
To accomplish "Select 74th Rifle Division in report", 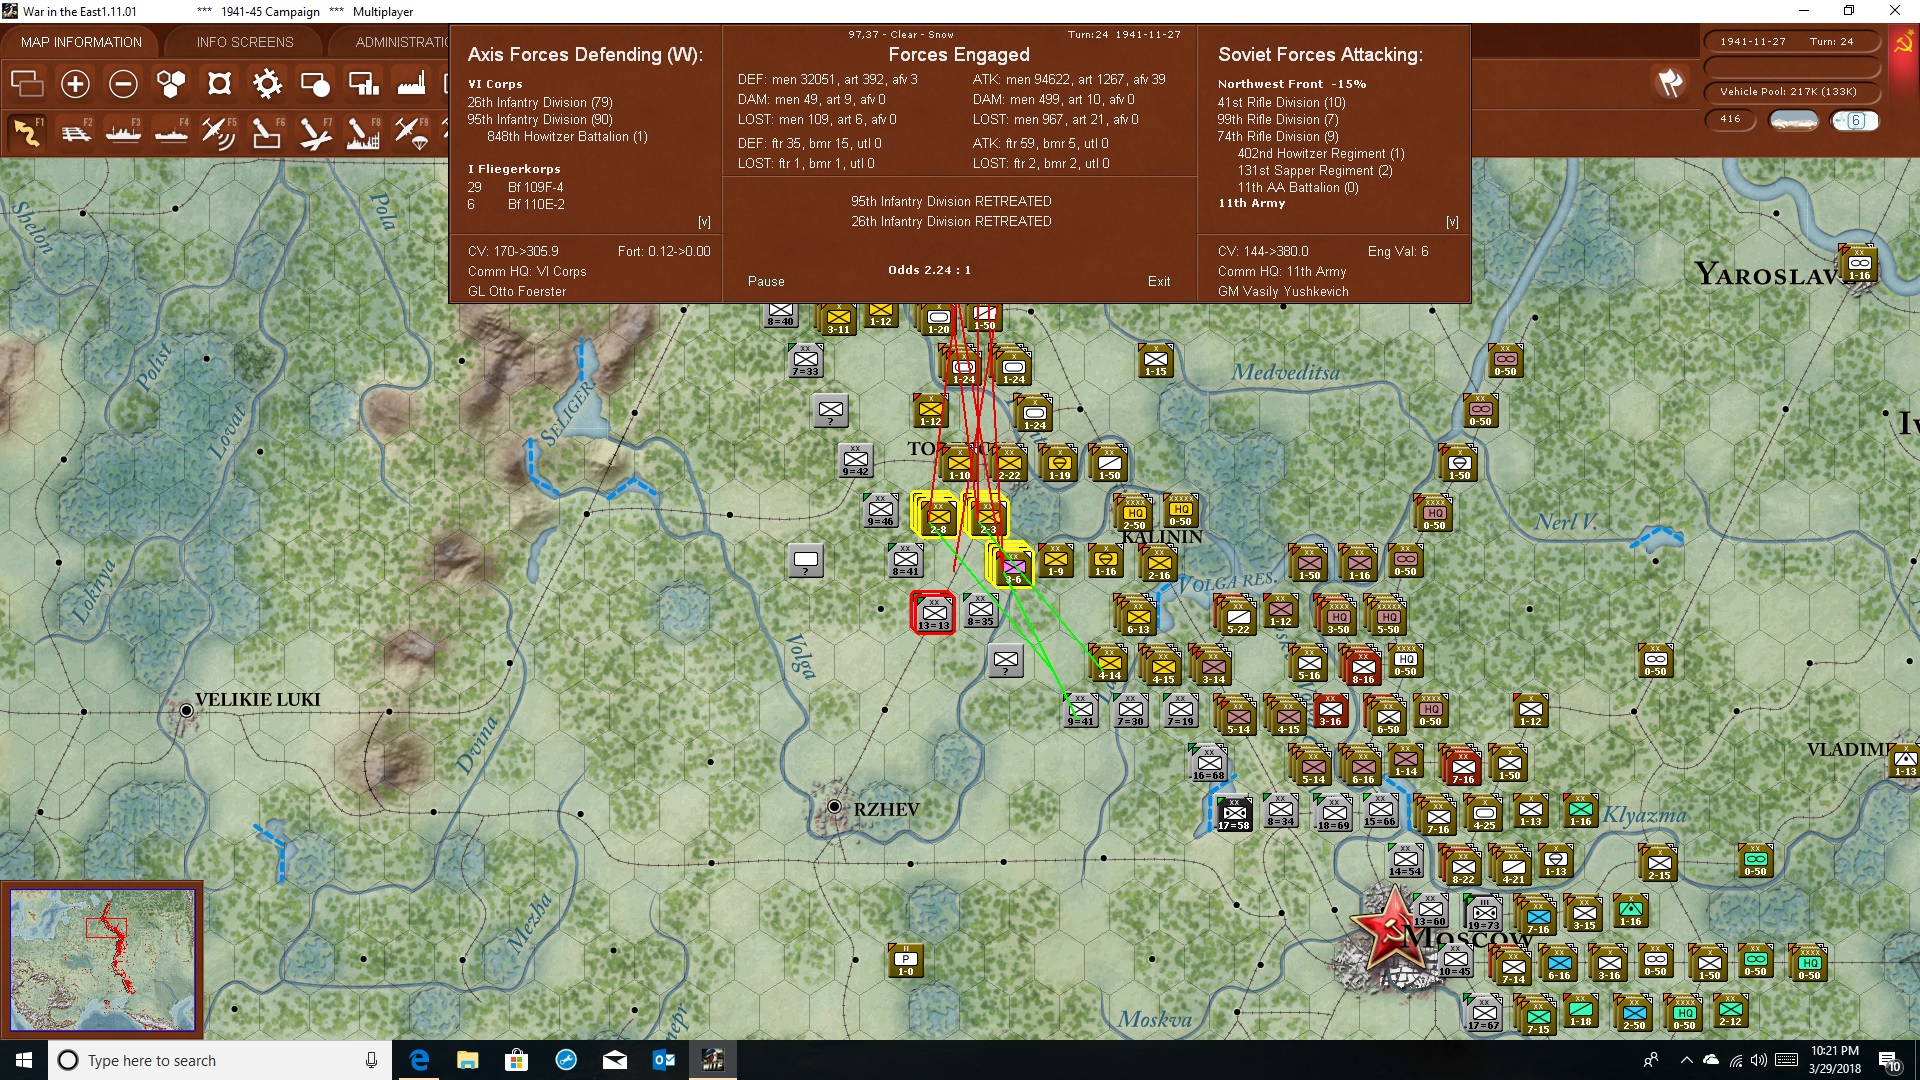I will (x=1278, y=137).
